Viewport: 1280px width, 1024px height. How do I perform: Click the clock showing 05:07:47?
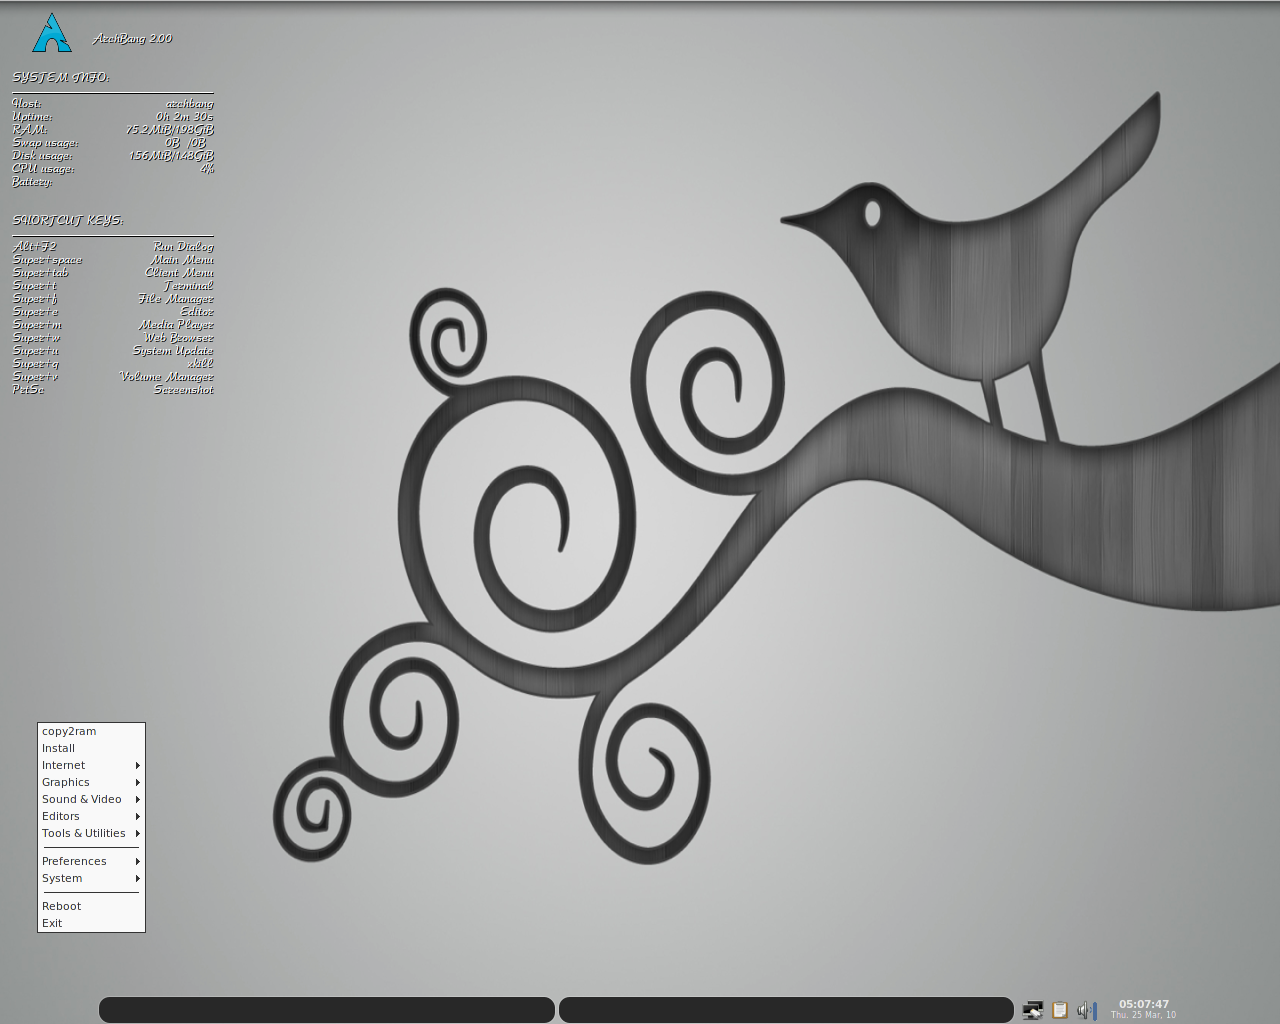coord(1144,1004)
